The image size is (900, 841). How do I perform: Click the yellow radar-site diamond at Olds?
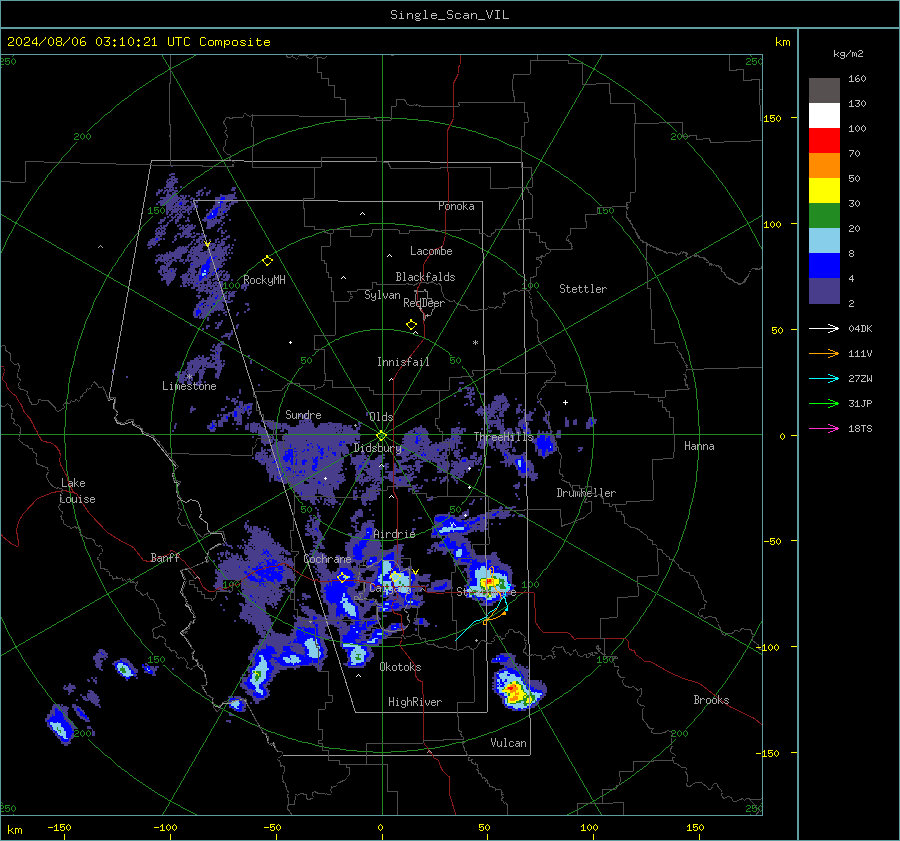[381, 436]
